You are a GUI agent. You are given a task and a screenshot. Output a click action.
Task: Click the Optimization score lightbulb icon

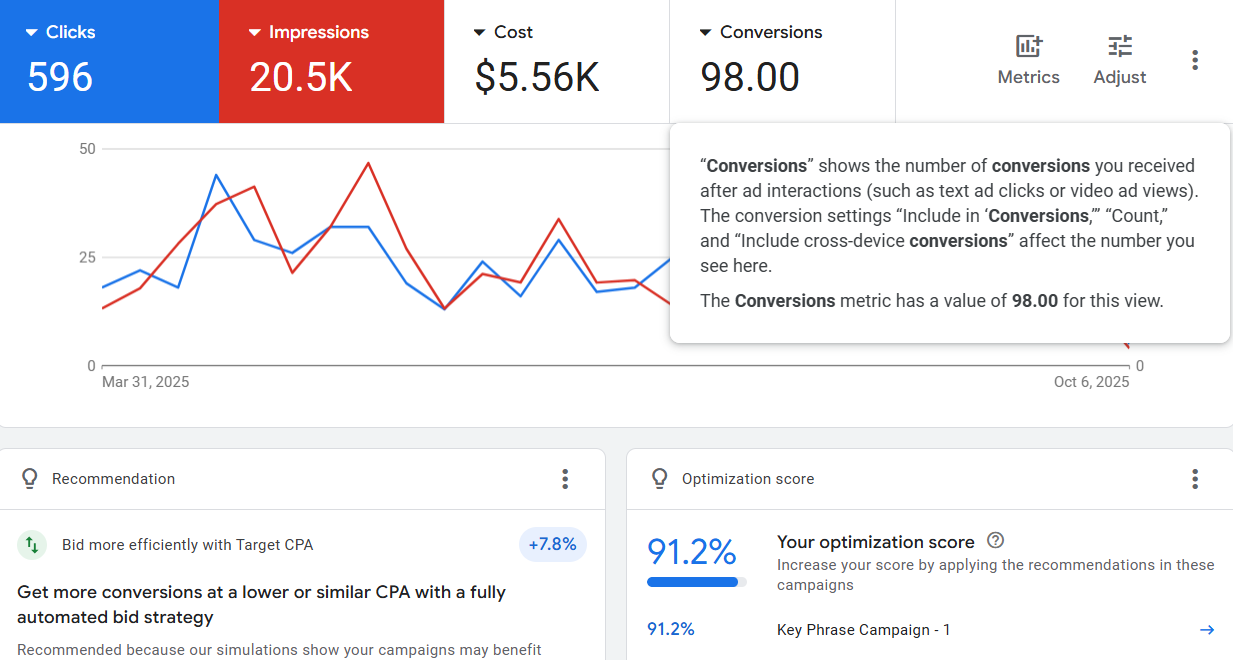pos(659,479)
